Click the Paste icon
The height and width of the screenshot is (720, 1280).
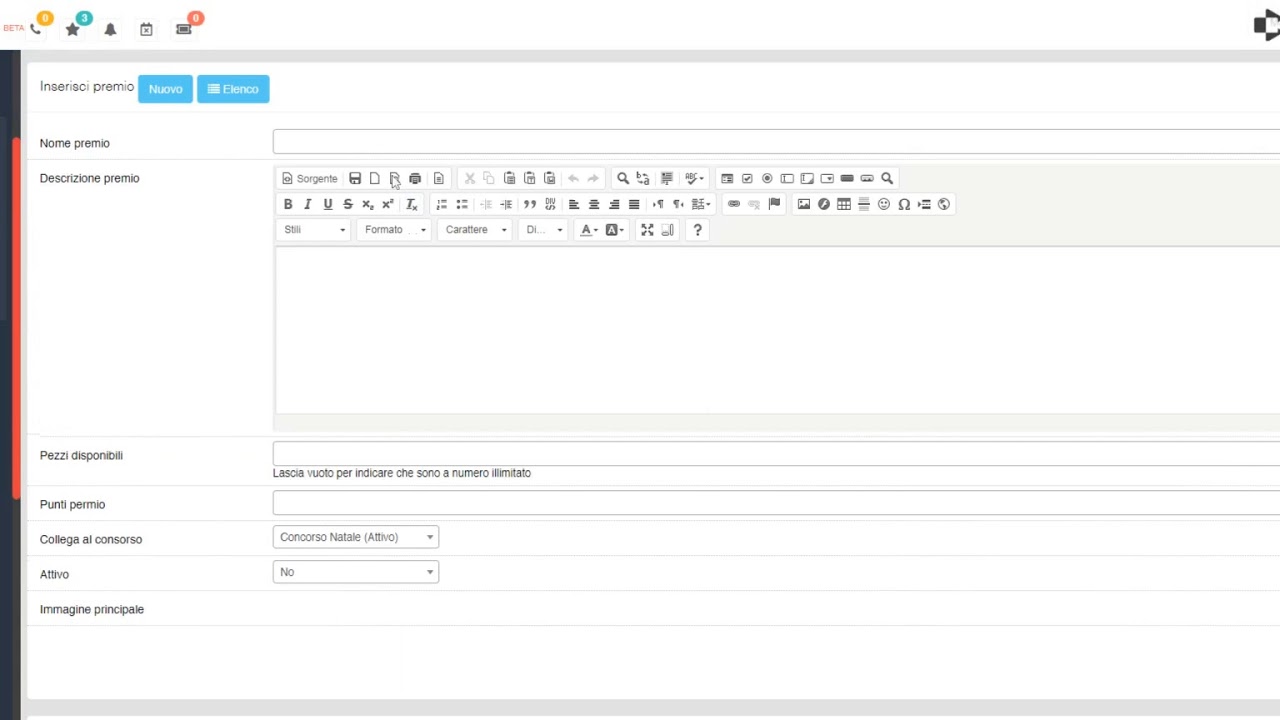509,178
